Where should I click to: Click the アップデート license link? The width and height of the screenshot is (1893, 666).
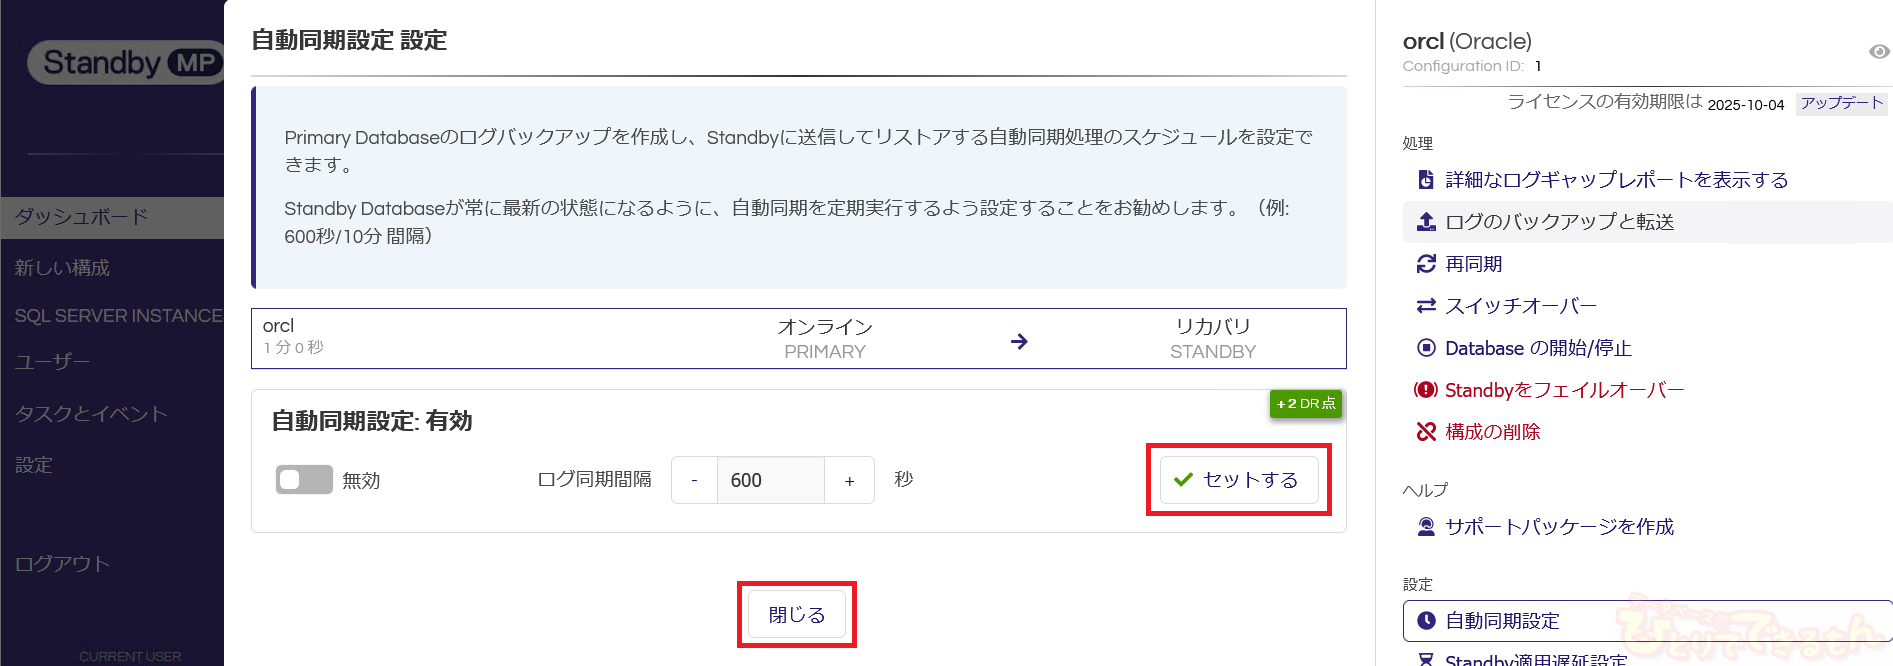pos(1841,104)
